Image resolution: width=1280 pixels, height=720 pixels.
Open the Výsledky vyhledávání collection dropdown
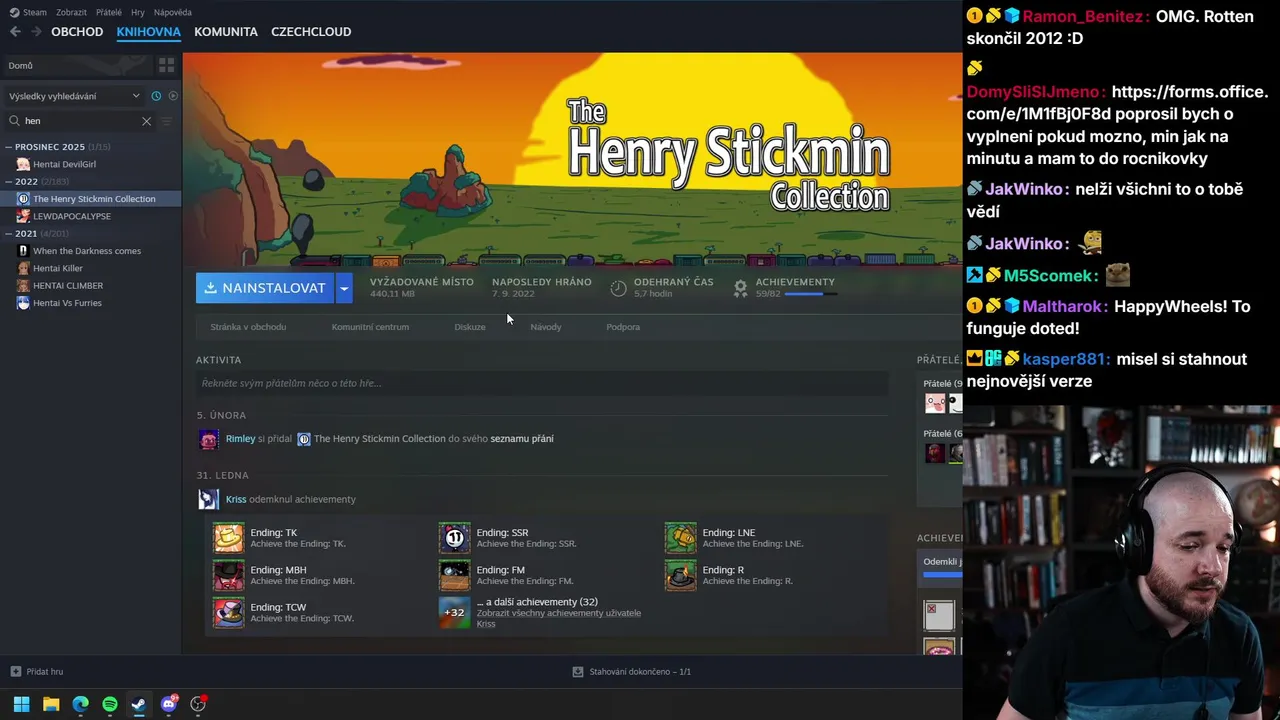click(x=74, y=96)
